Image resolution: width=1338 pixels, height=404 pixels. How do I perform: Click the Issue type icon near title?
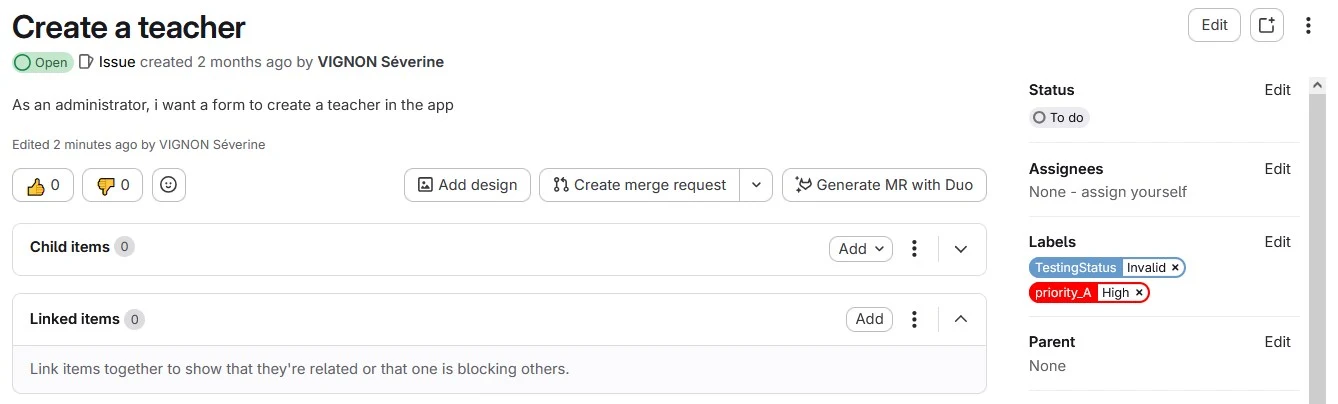[x=87, y=62]
